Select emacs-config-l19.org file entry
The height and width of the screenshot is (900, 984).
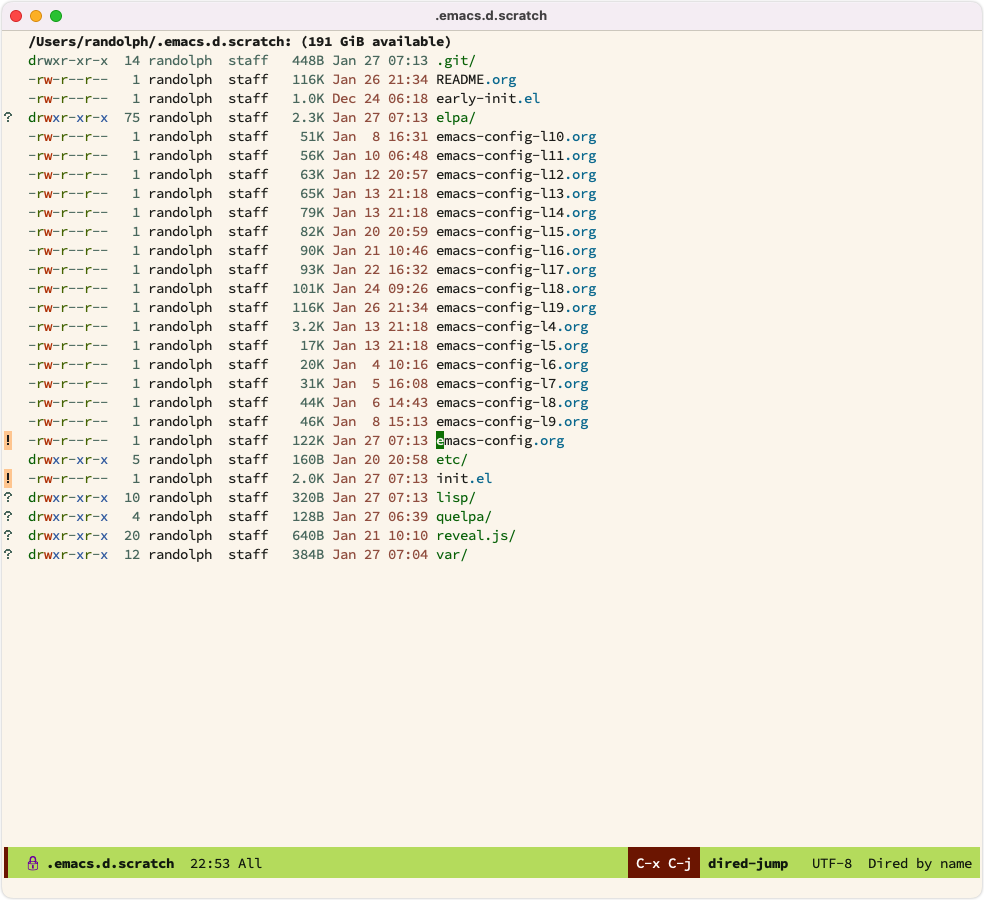pos(516,308)
